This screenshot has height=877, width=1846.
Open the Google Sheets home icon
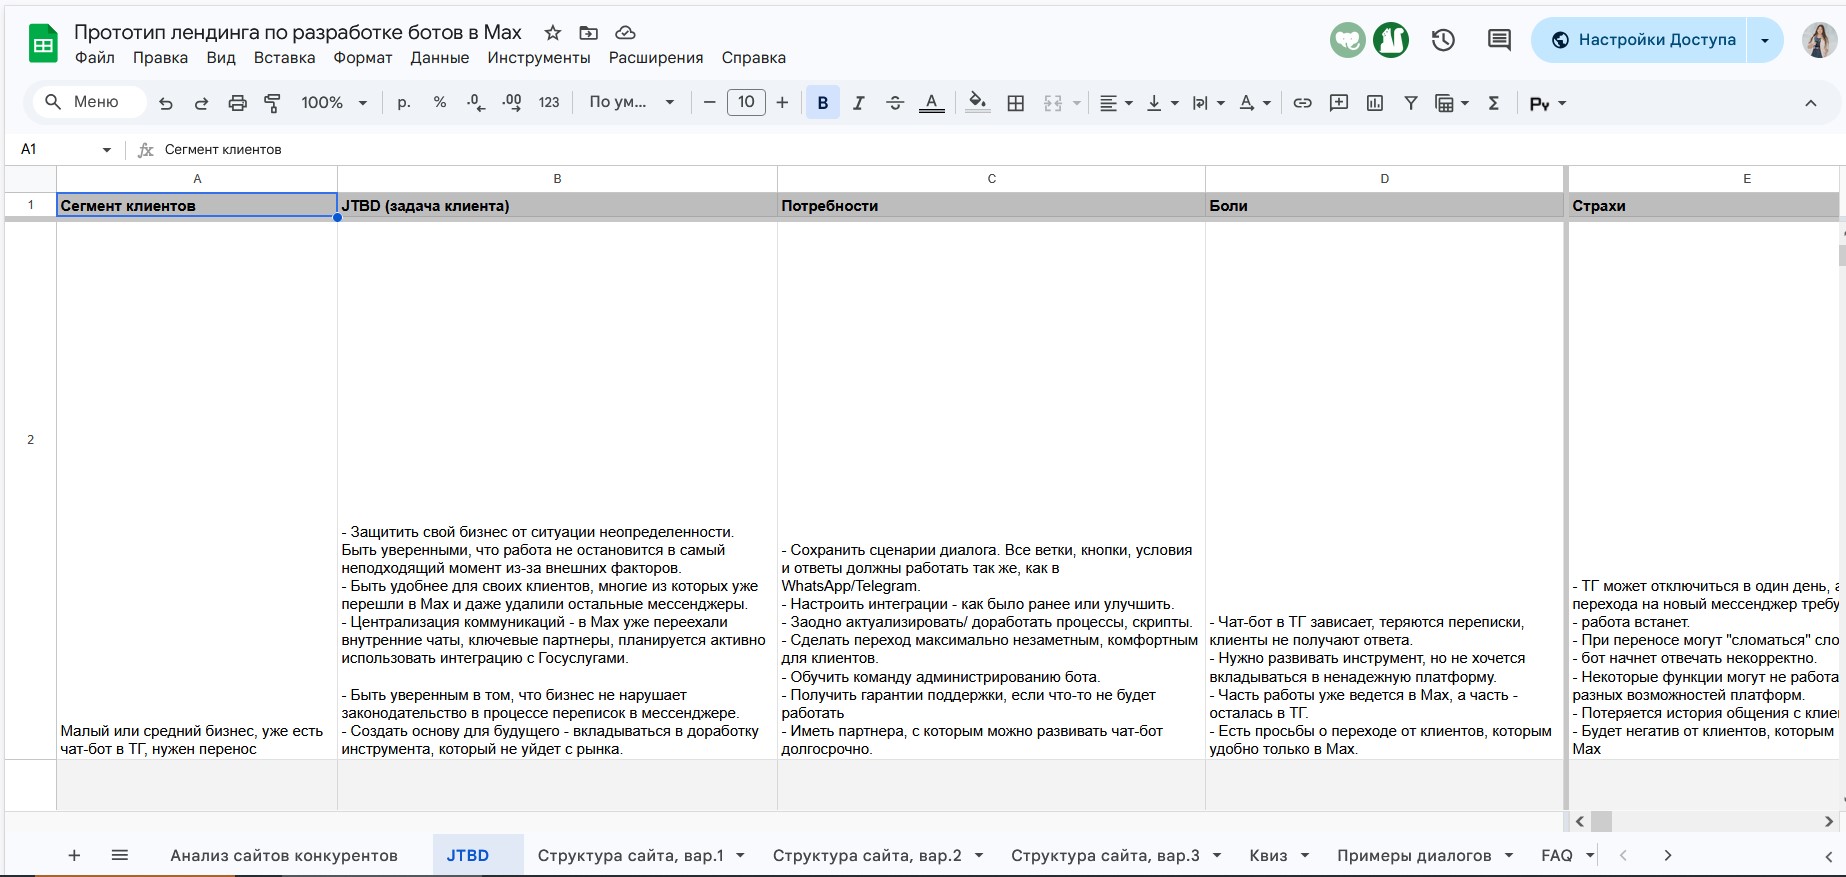[43, 44]
